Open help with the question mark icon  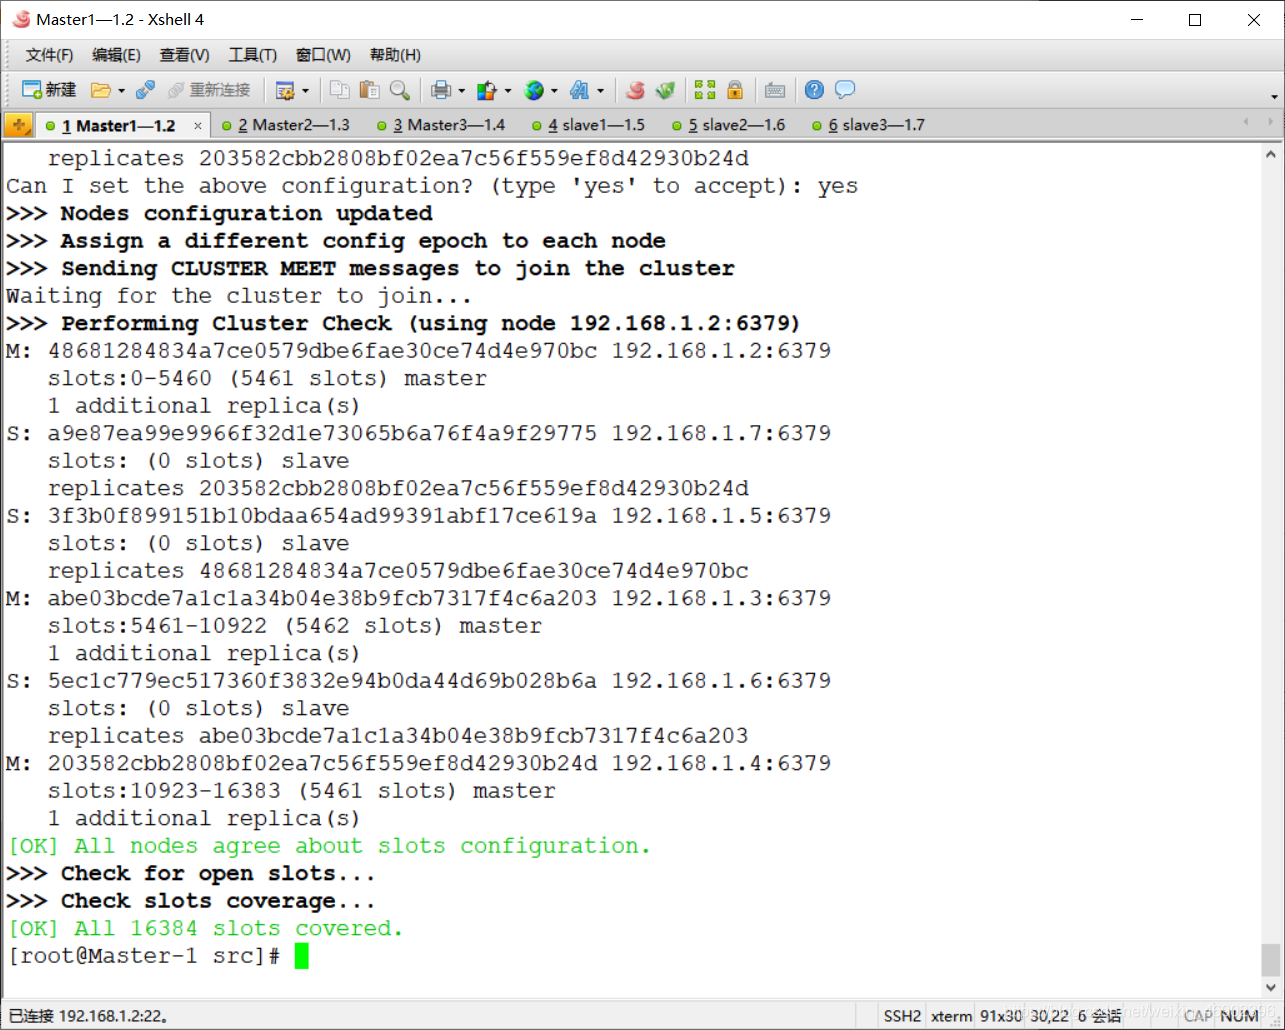[815, 90]
